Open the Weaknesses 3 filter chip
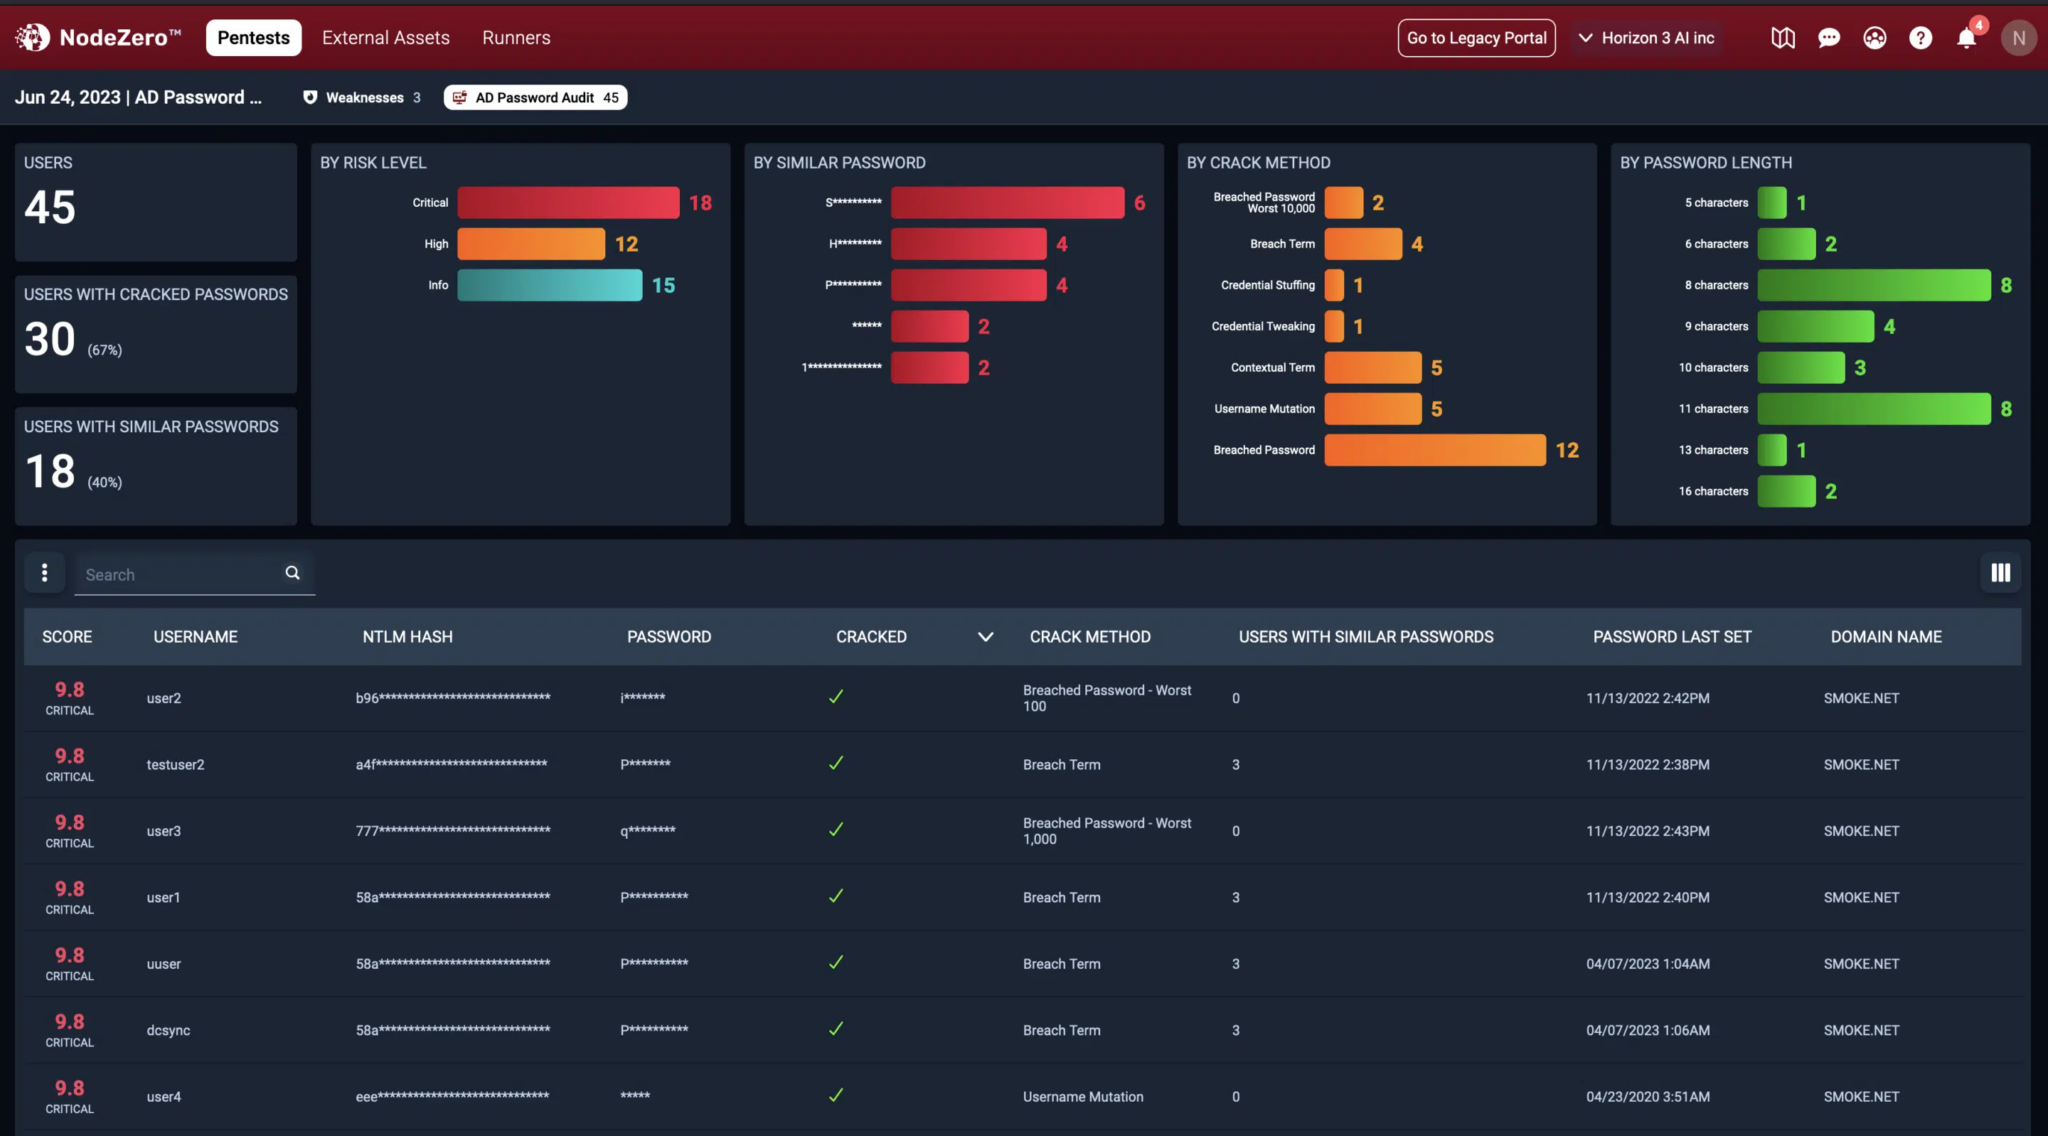2048x1136 pixels. point(360,97)
